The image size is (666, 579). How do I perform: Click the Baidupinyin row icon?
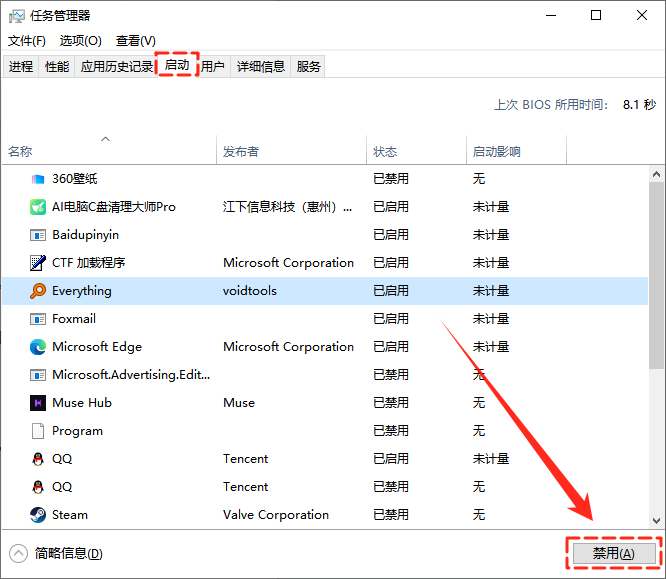tap(38, 235)
